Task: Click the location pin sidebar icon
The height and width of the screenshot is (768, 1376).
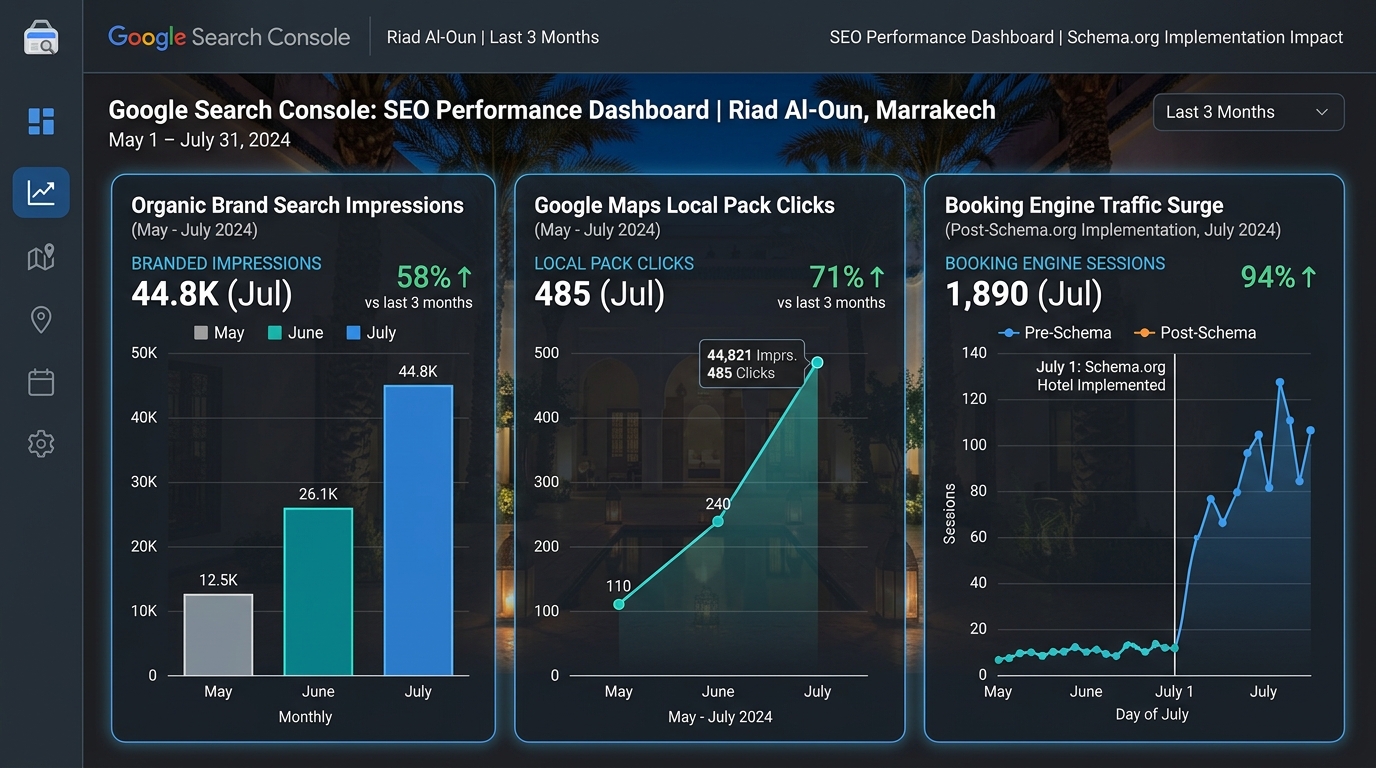Action: [x=41, y=320]
